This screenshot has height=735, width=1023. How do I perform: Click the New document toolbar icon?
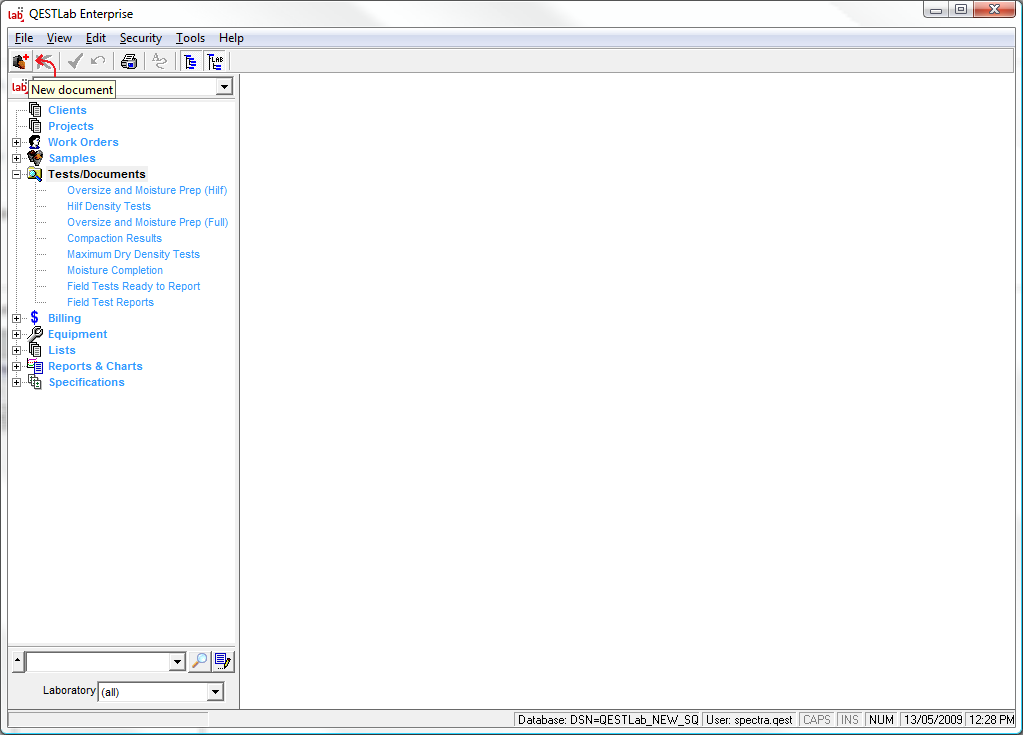click(x=20, y=61)
